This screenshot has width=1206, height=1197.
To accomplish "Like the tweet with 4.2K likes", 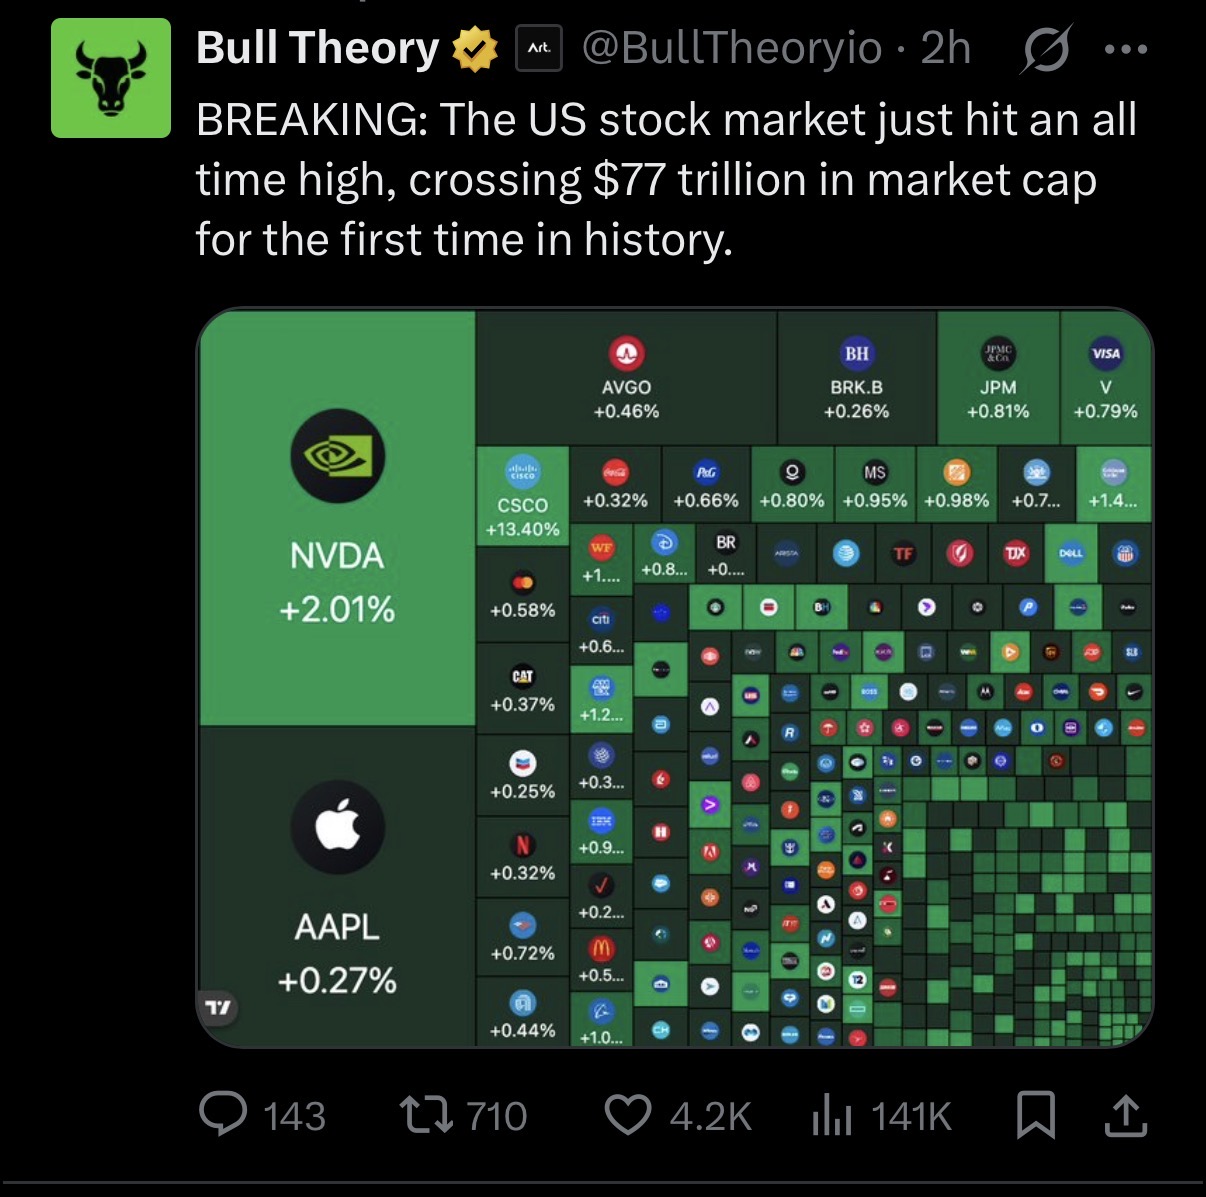I will pos(629,1115).
